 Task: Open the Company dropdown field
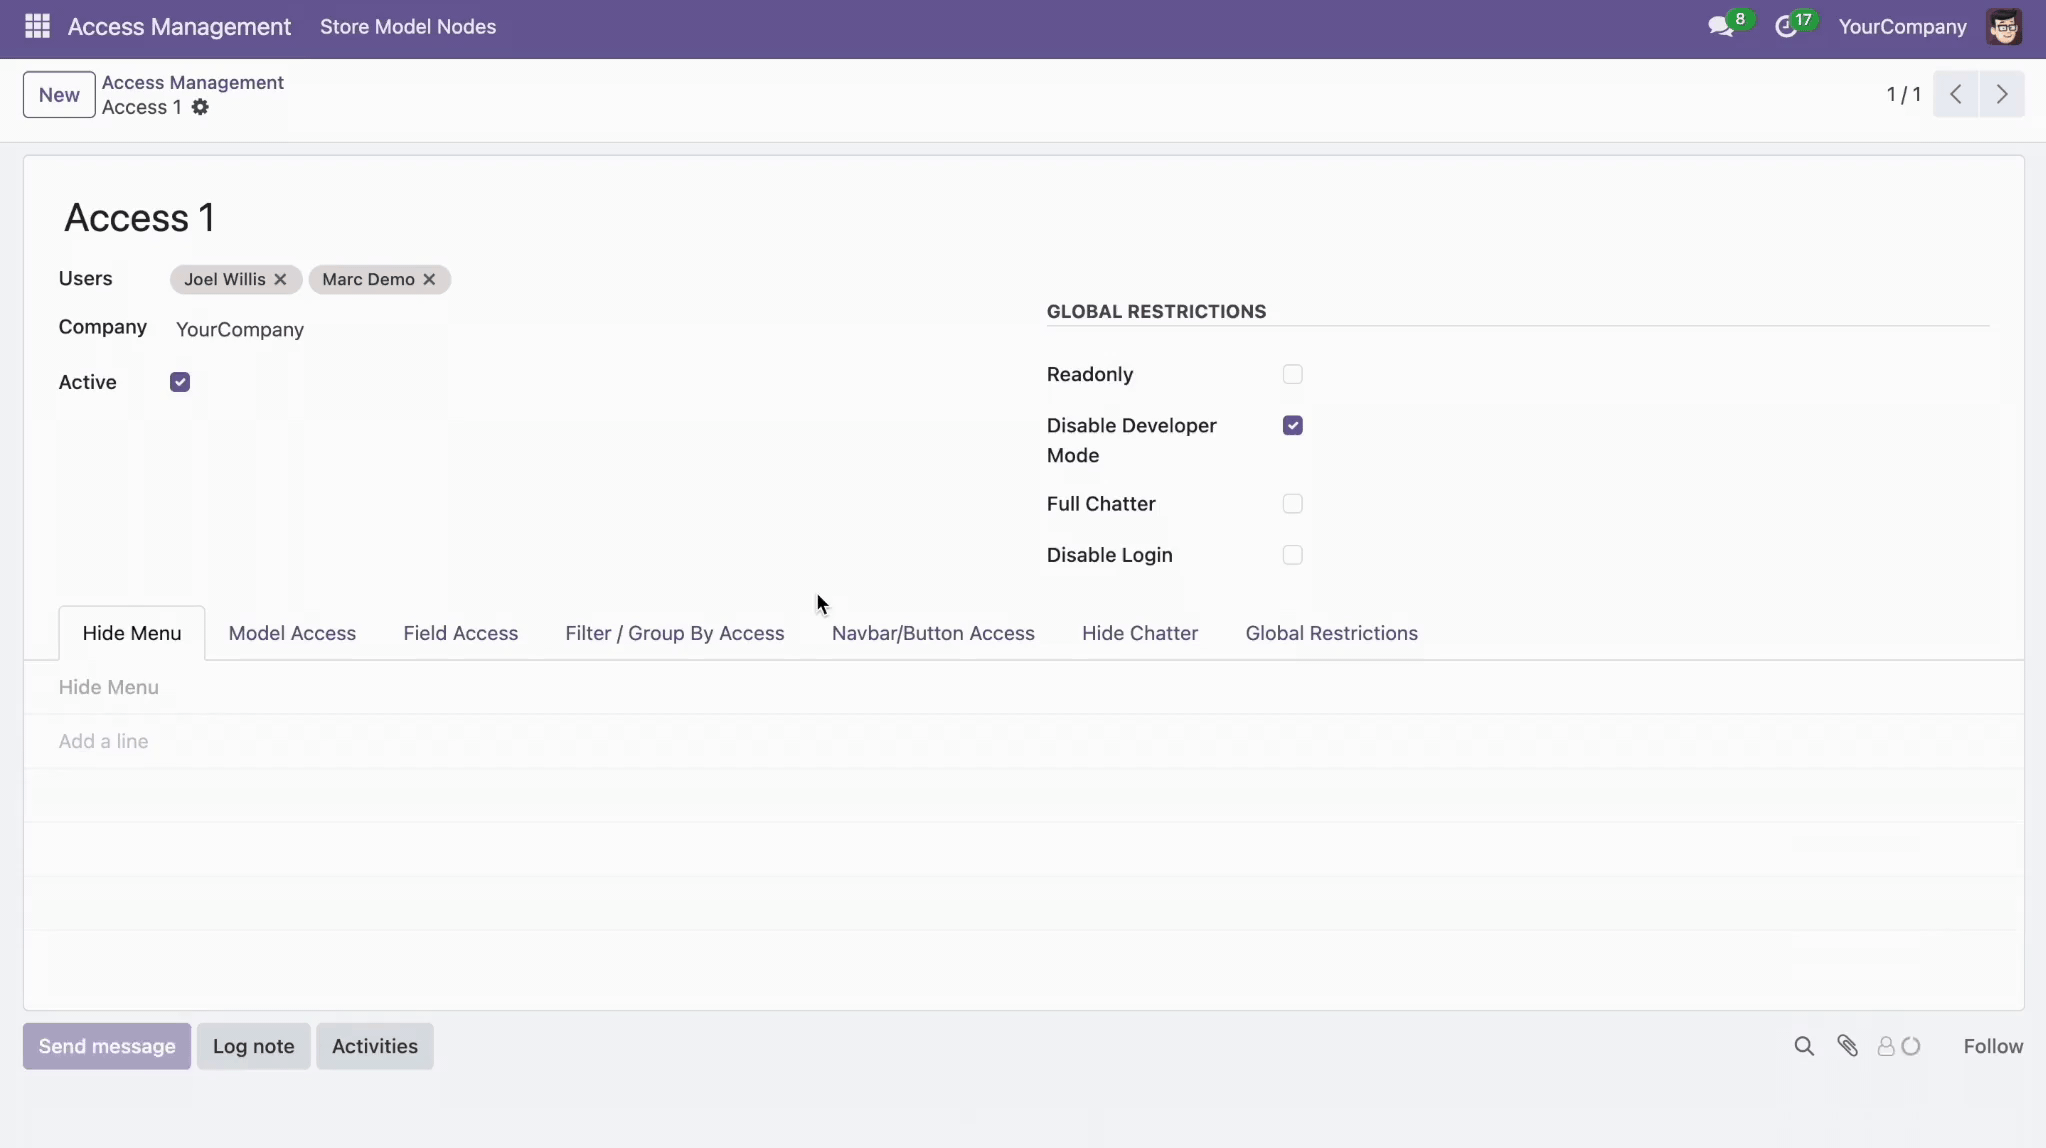pos(240,330)
